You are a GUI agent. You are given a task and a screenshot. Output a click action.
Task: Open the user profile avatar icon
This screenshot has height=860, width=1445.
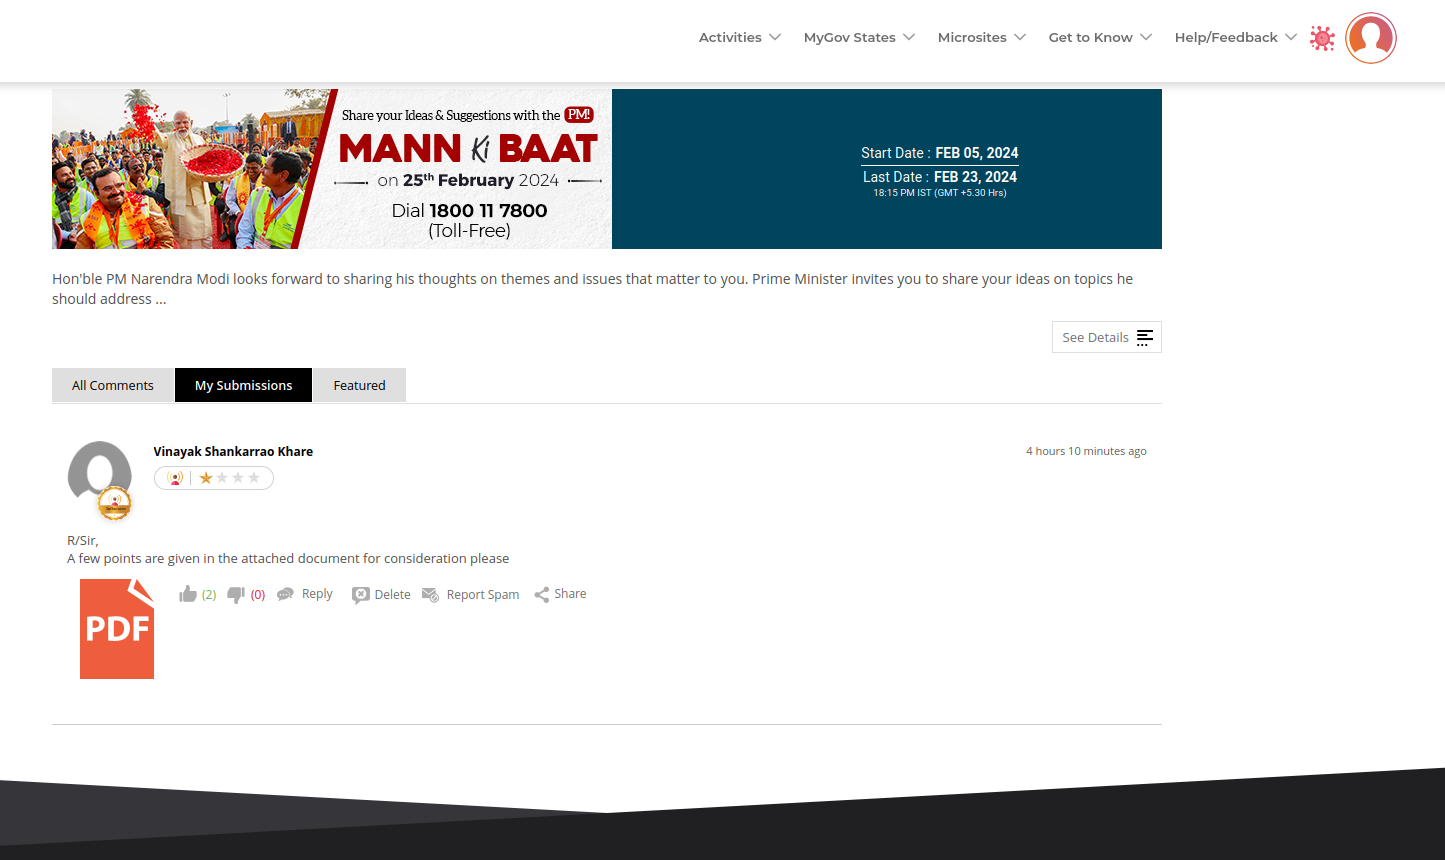click(1370, 38)
